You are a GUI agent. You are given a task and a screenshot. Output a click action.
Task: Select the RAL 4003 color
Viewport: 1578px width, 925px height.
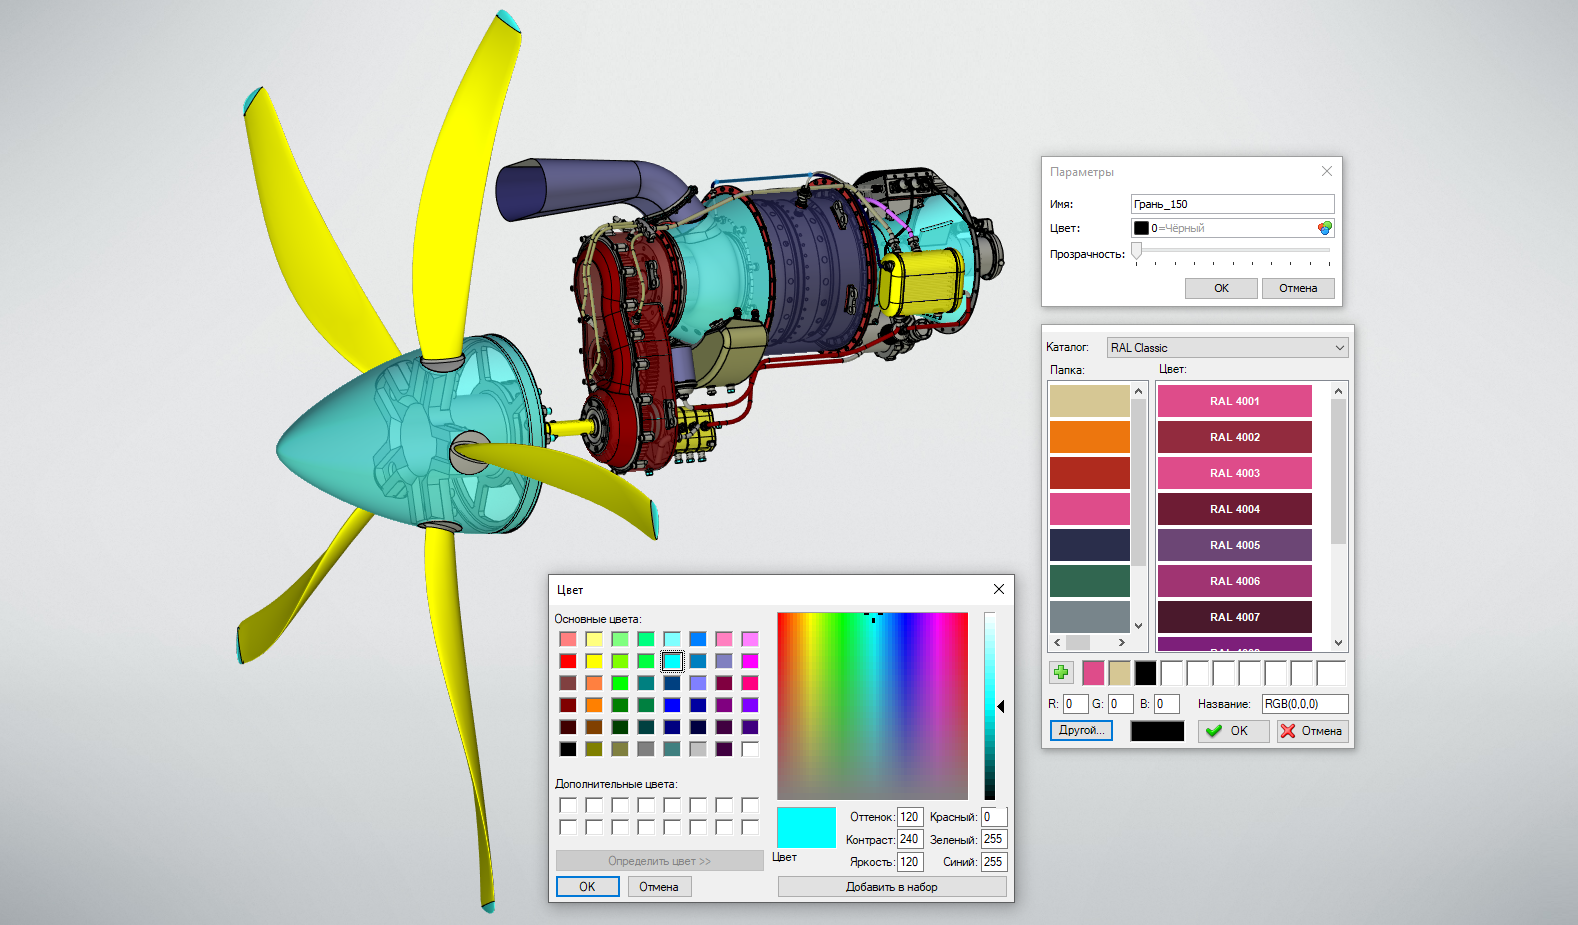(1234, 473)
